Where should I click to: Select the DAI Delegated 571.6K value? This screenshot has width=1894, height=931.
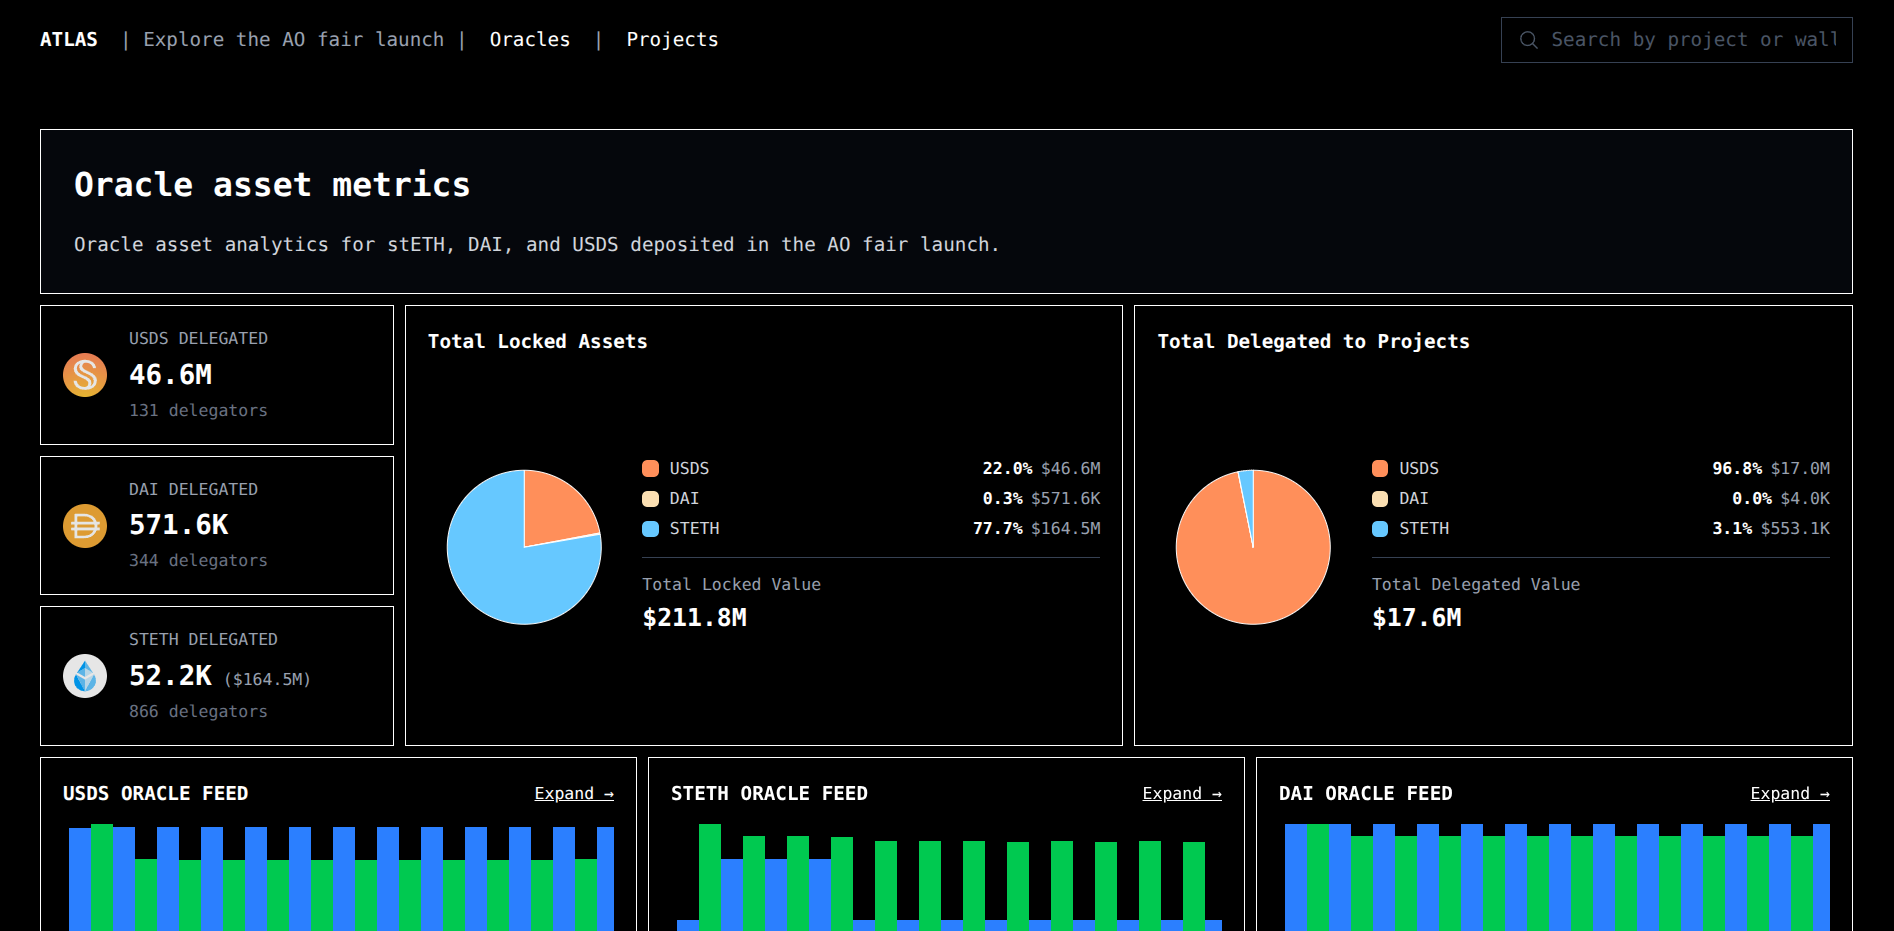click(x=179, y=525)
